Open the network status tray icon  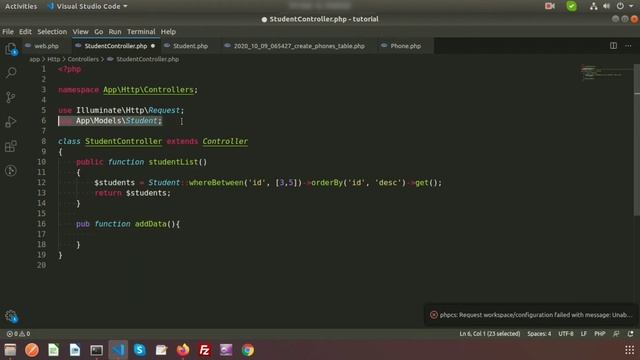(593, 6)
